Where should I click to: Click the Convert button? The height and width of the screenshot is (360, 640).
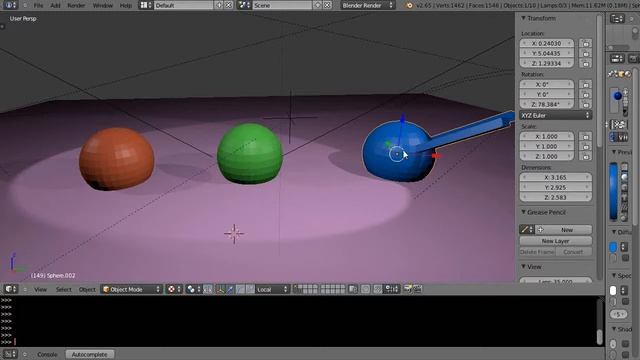(x=573, y=252)
